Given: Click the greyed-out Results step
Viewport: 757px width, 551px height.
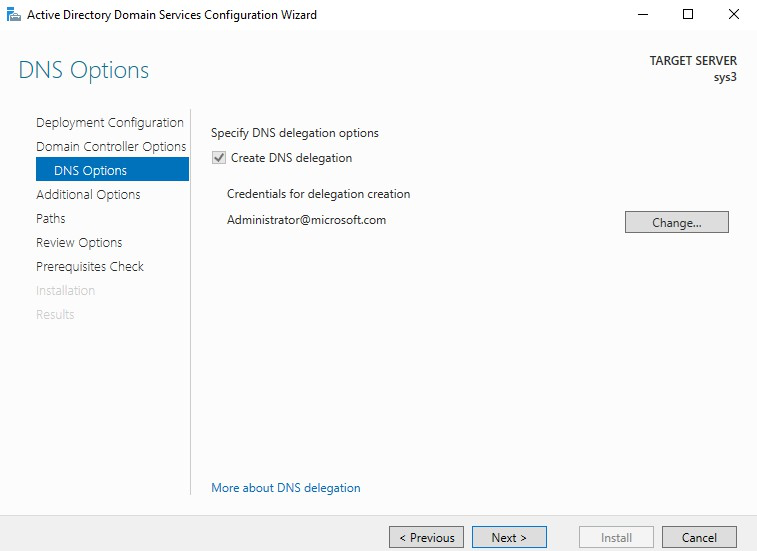Looking at the screenshot, I should tap(55, 314).
